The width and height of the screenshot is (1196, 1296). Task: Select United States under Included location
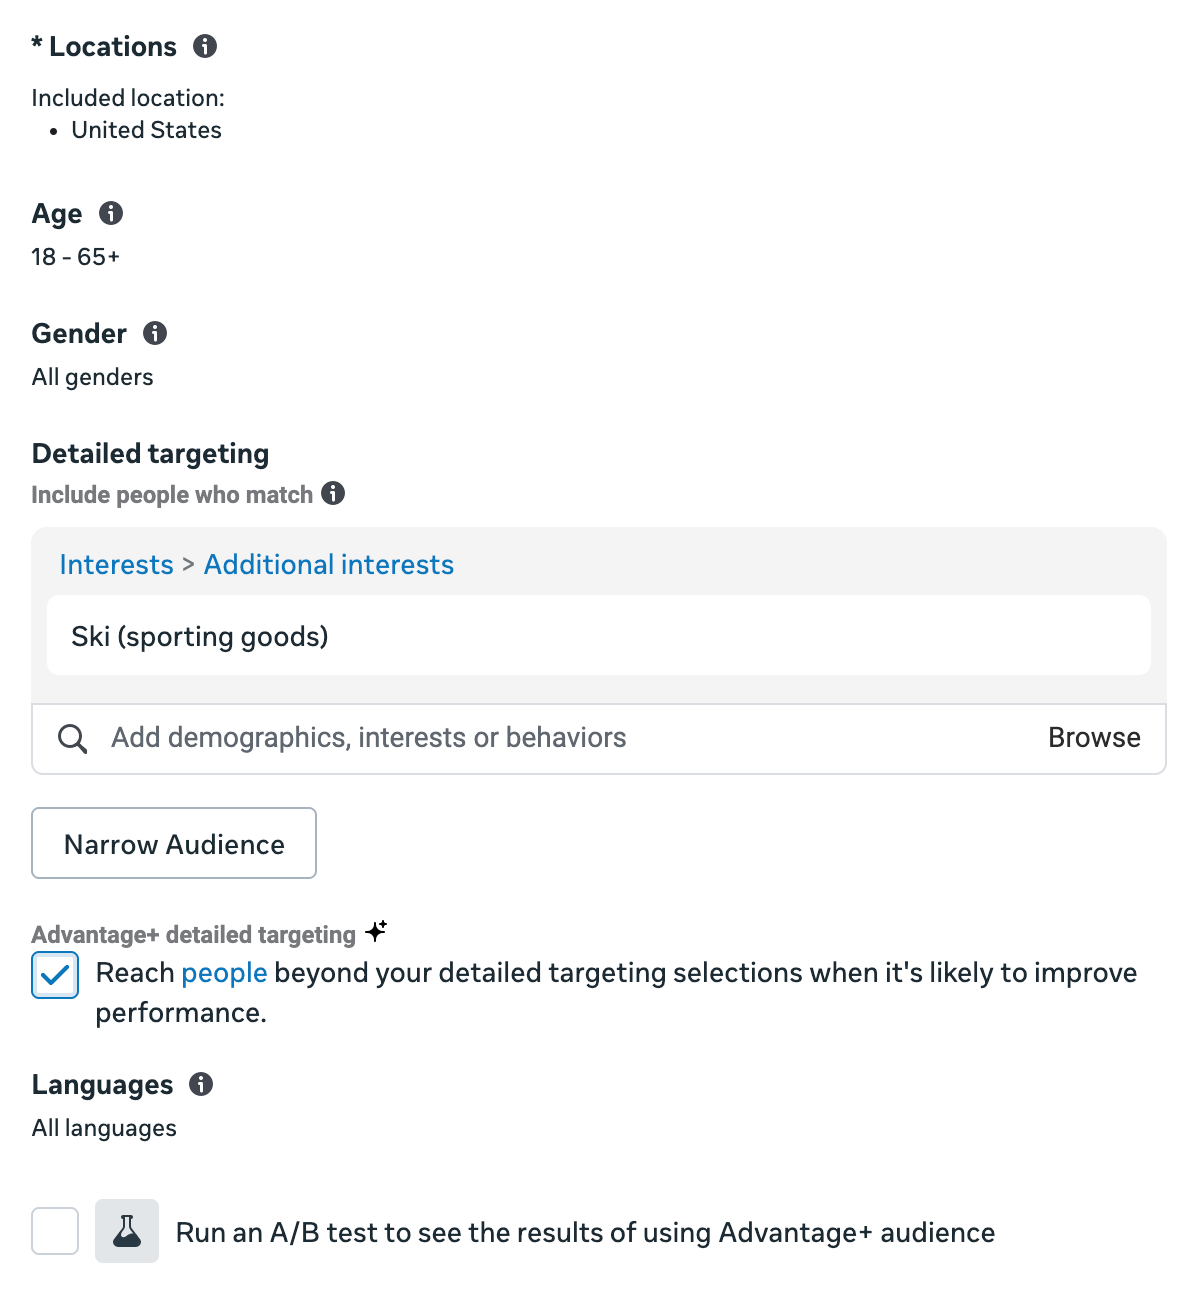click(146, 130)
